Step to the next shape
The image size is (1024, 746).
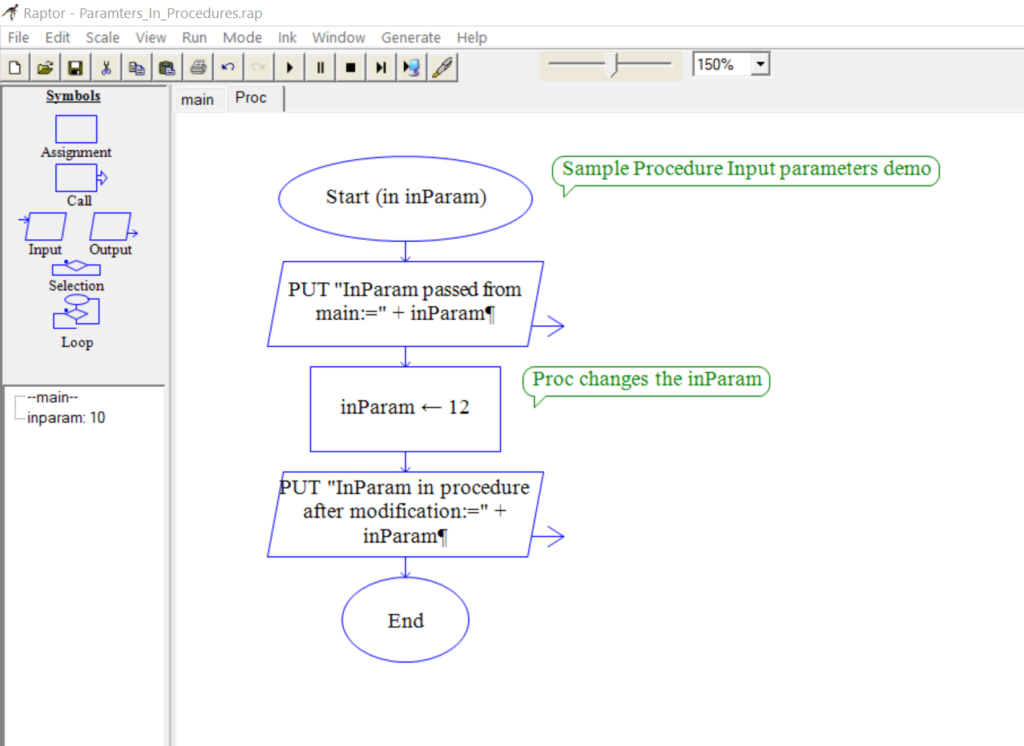pos(381,67)
